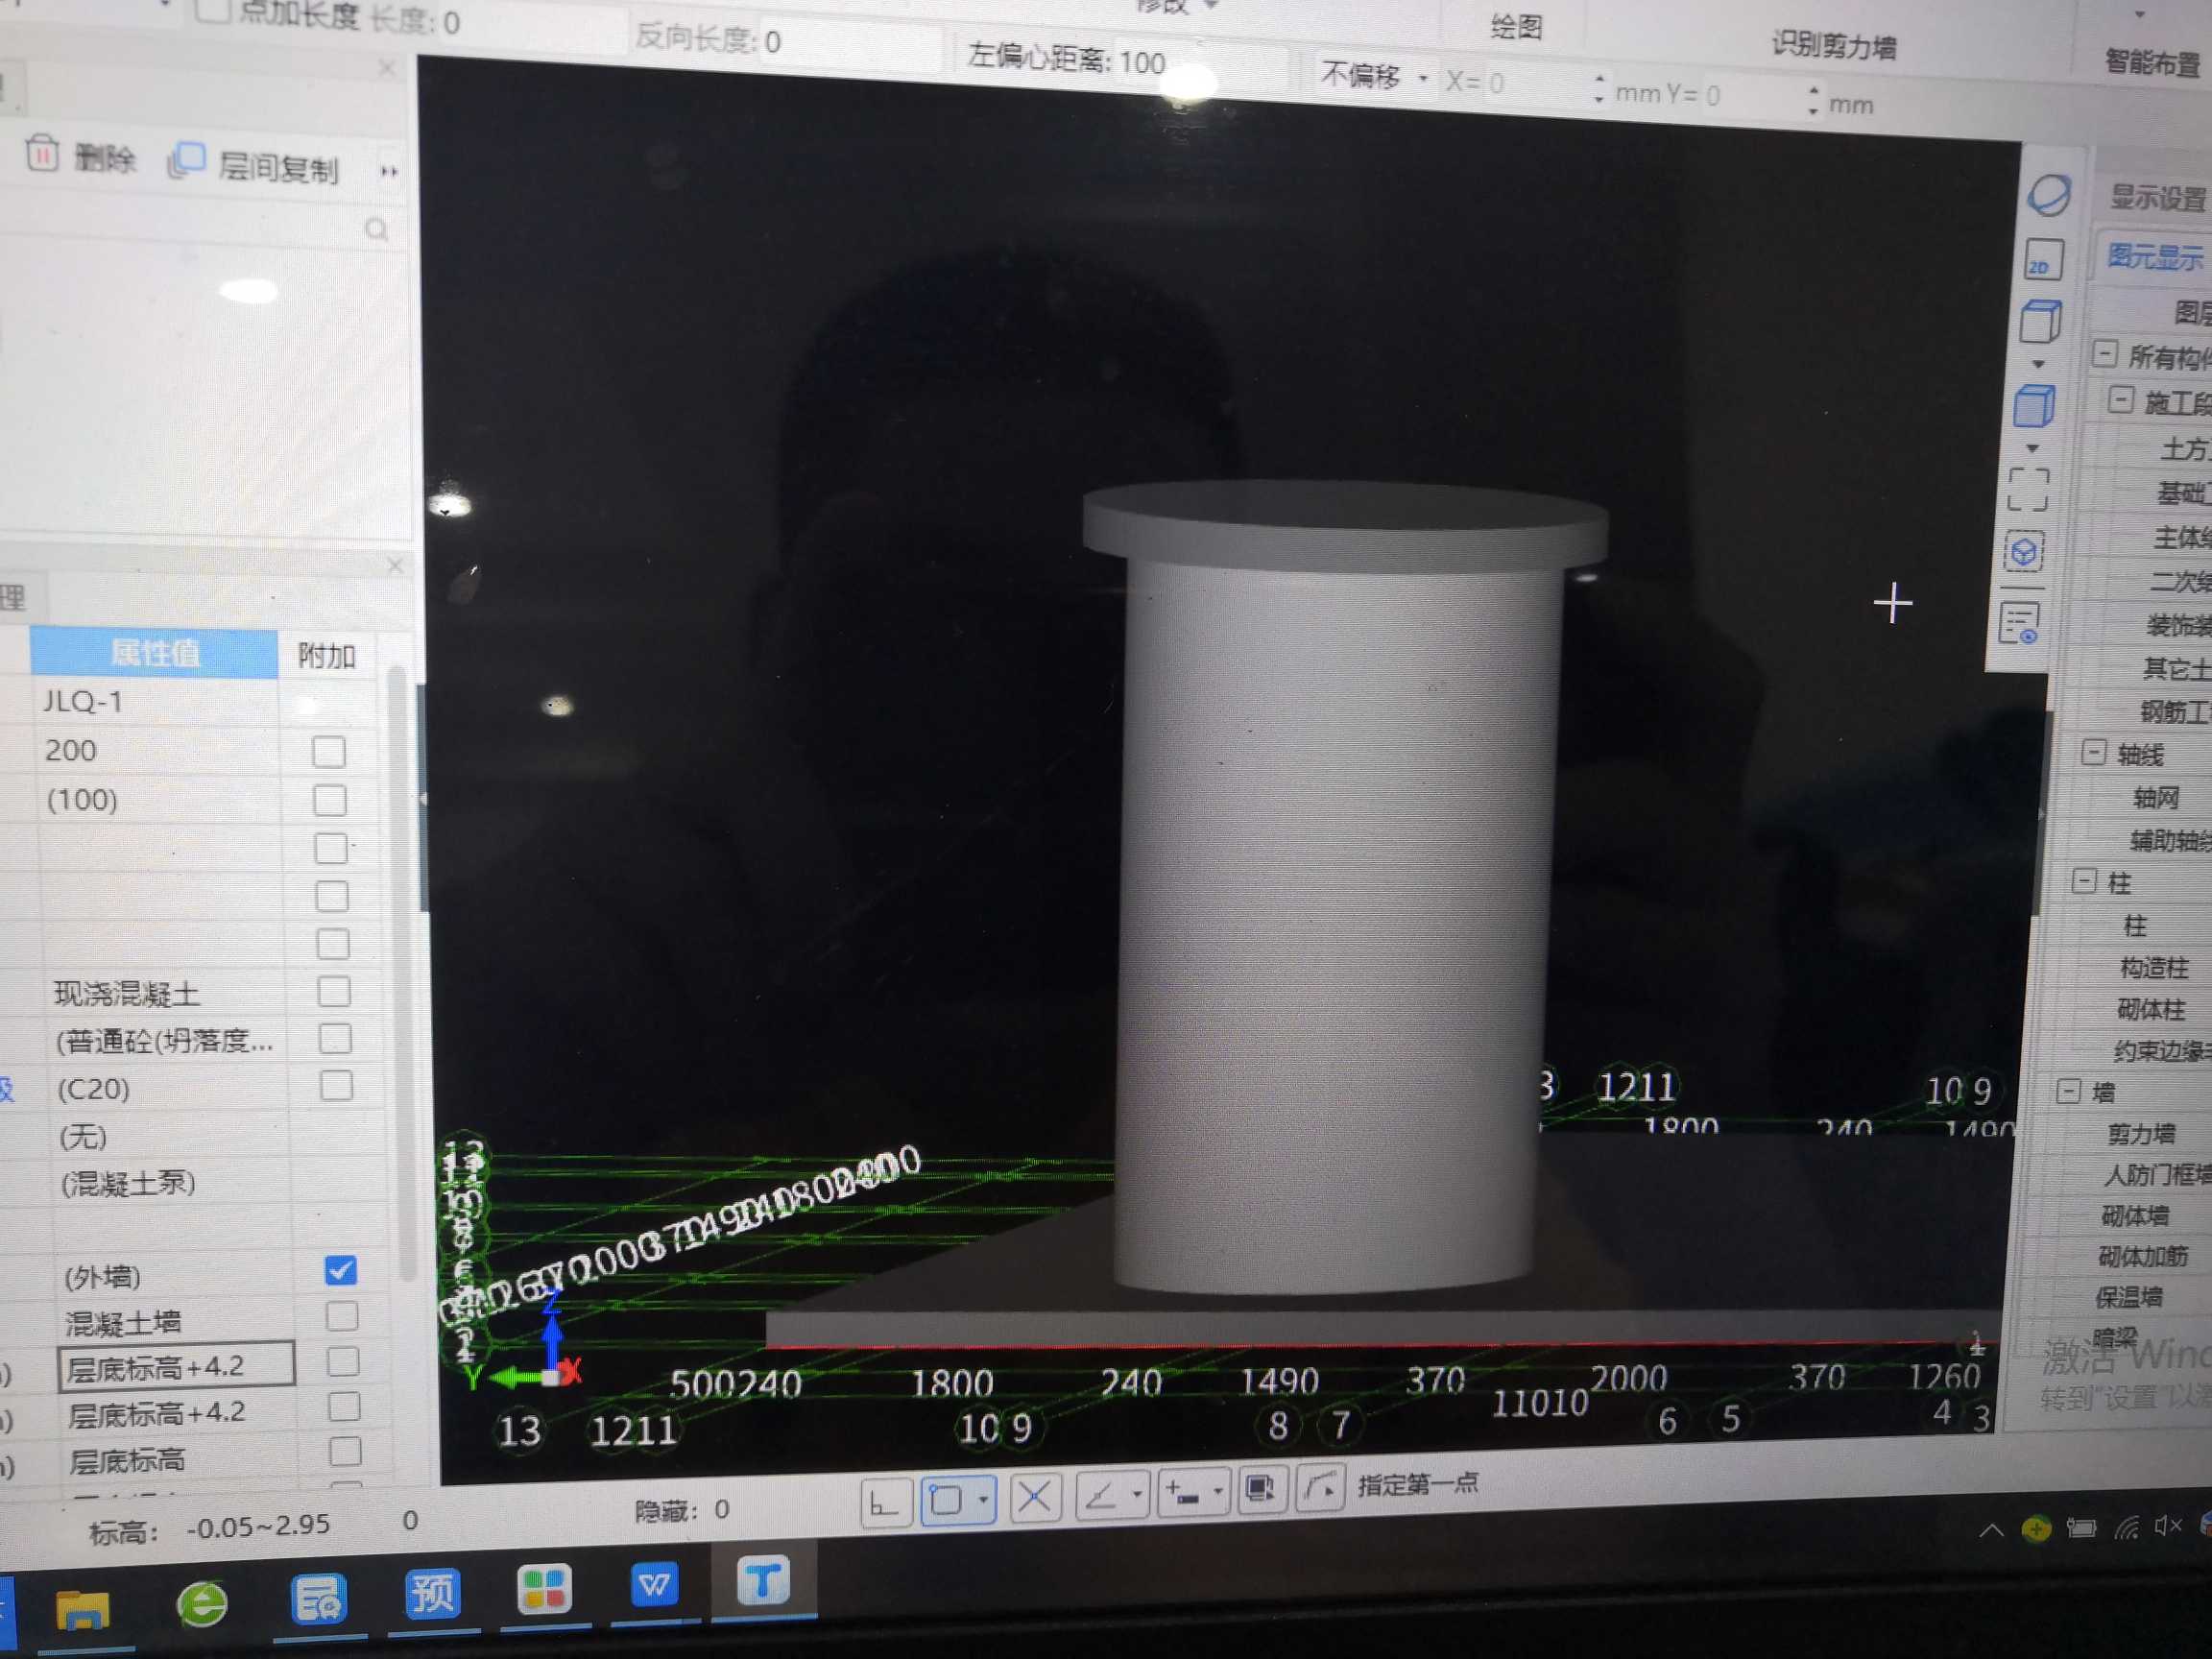The image size is (2212, 1659).
Task: Click the Wi-Fi network tray icon
Action: [2126, 1528]
